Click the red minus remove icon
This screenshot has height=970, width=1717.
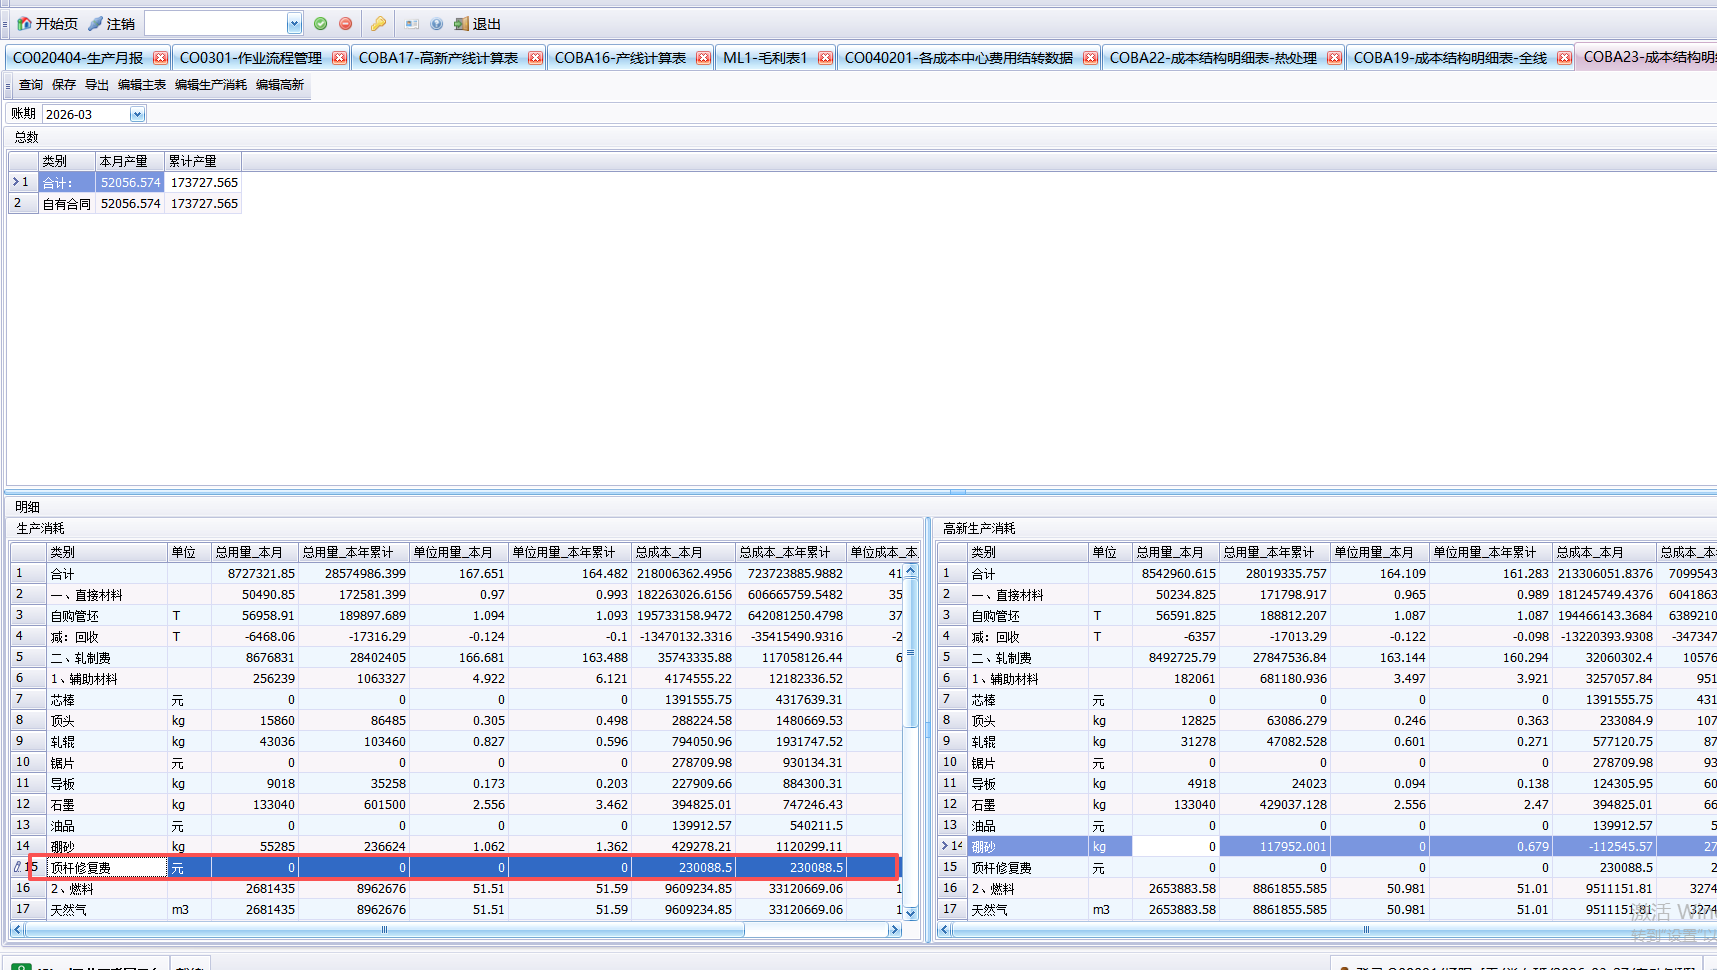(346, 24)
